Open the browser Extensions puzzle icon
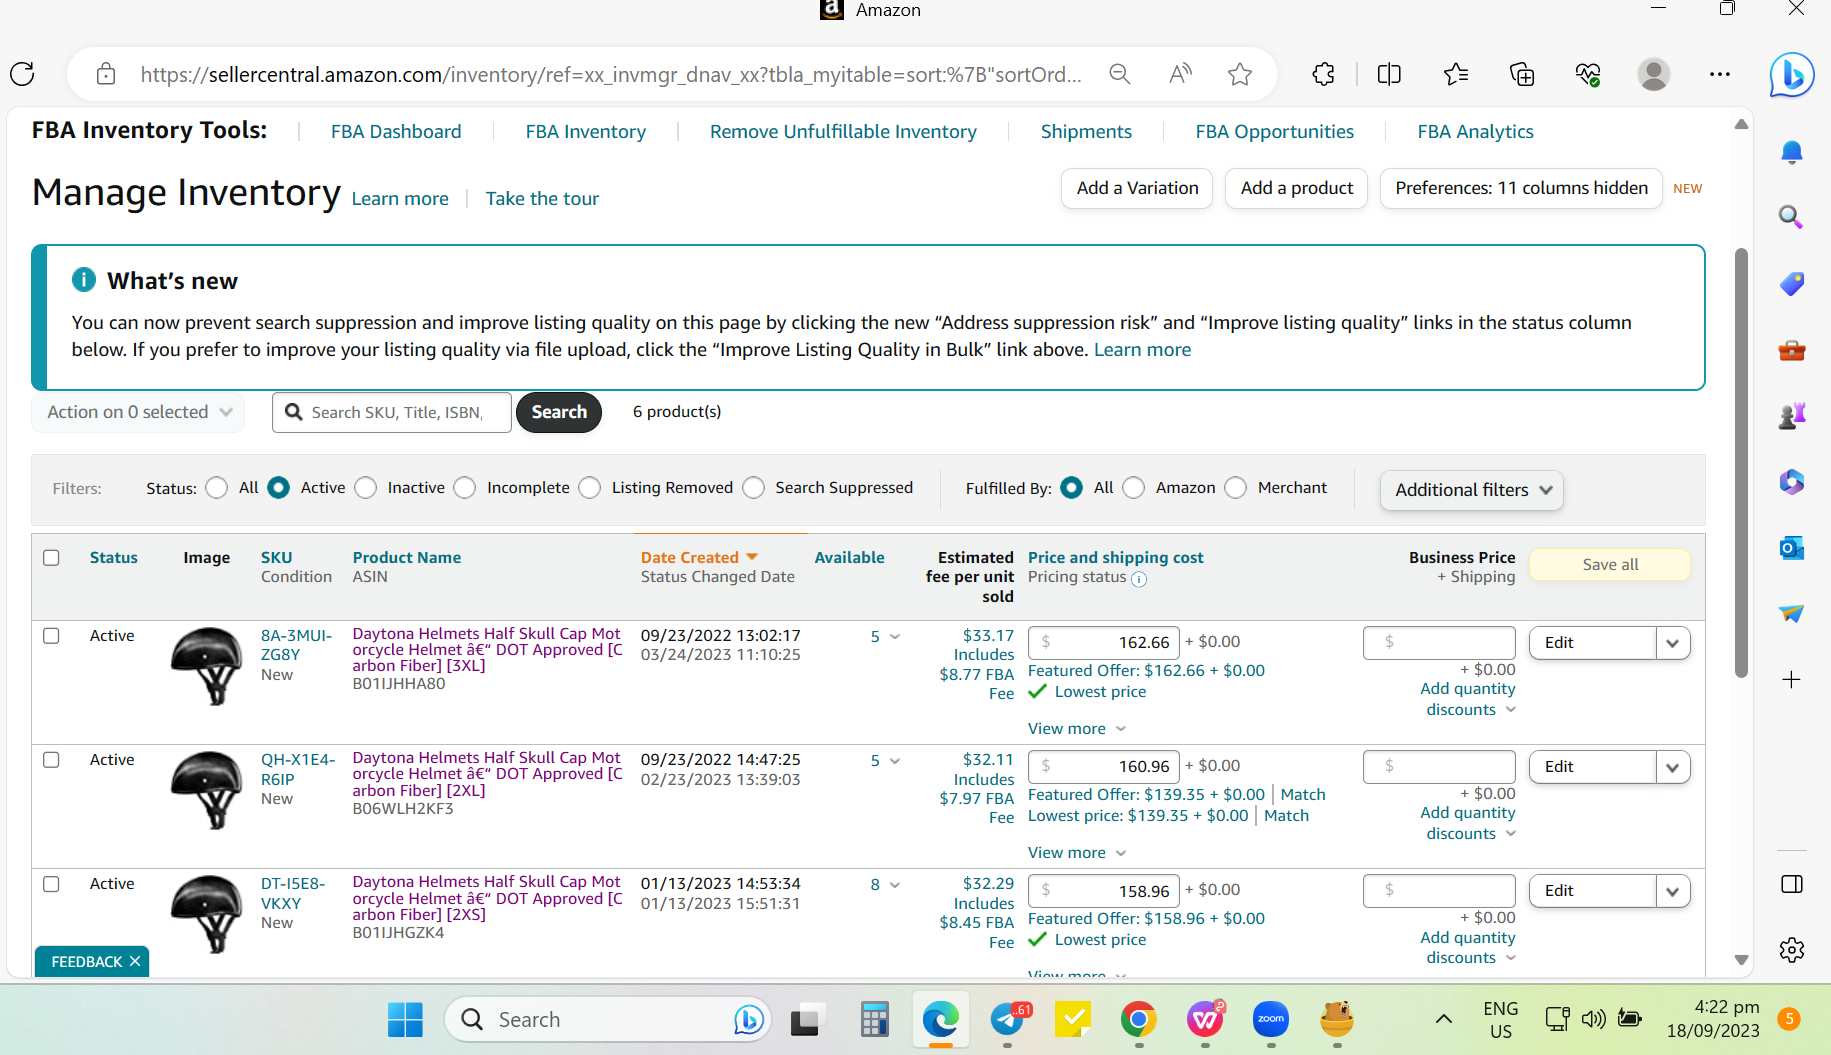The image size is (1831, 1055). 1323,74
